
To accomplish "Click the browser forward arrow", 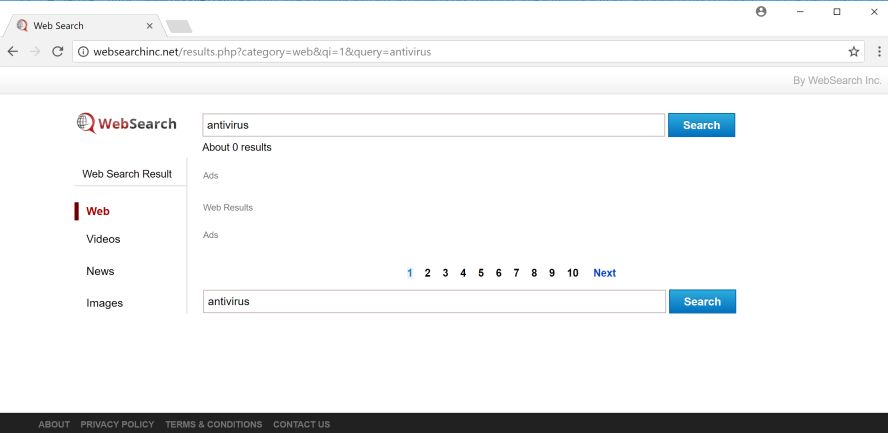I will click(x=35, y=52).
